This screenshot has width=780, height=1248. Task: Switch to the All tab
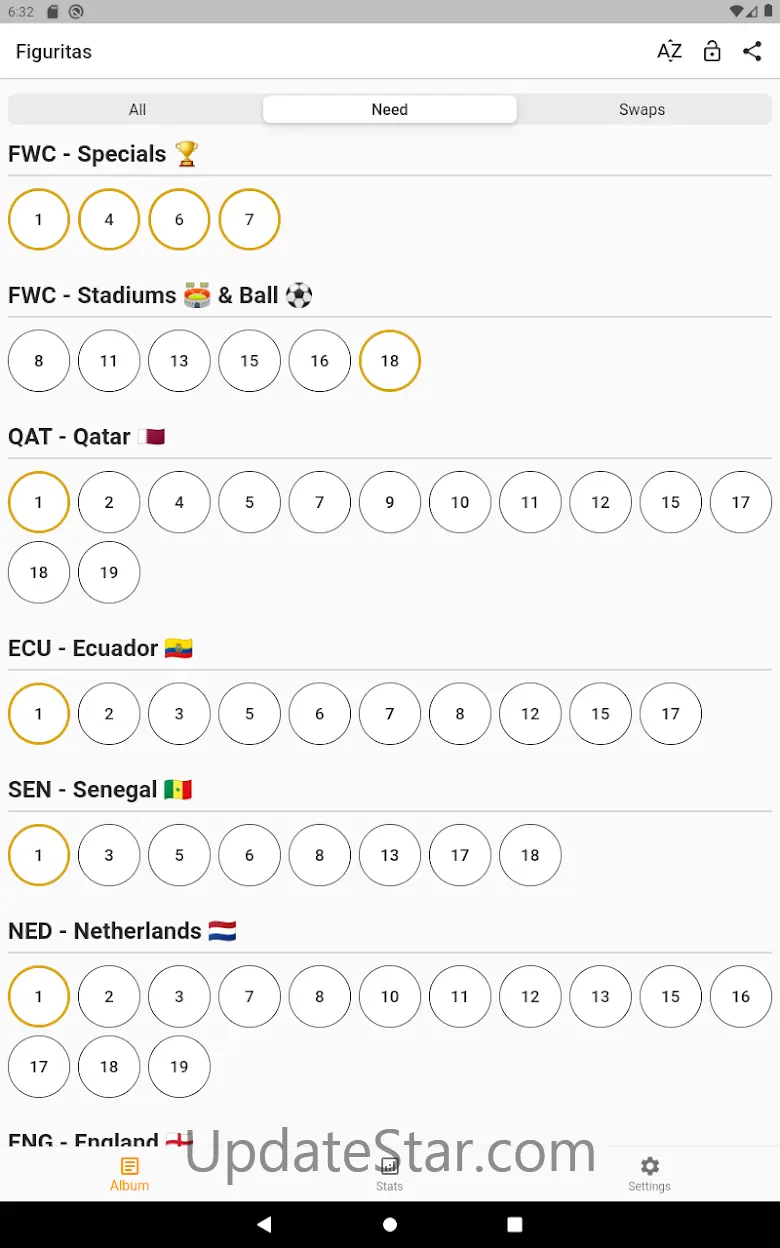point(137,110)
